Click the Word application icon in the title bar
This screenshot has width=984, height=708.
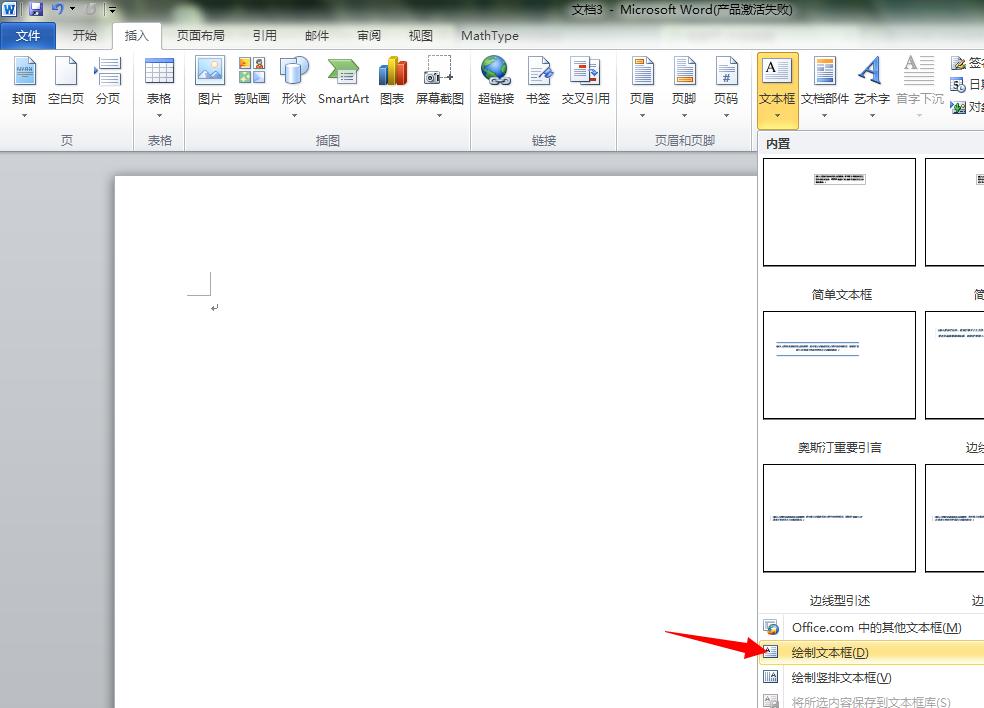9,9
